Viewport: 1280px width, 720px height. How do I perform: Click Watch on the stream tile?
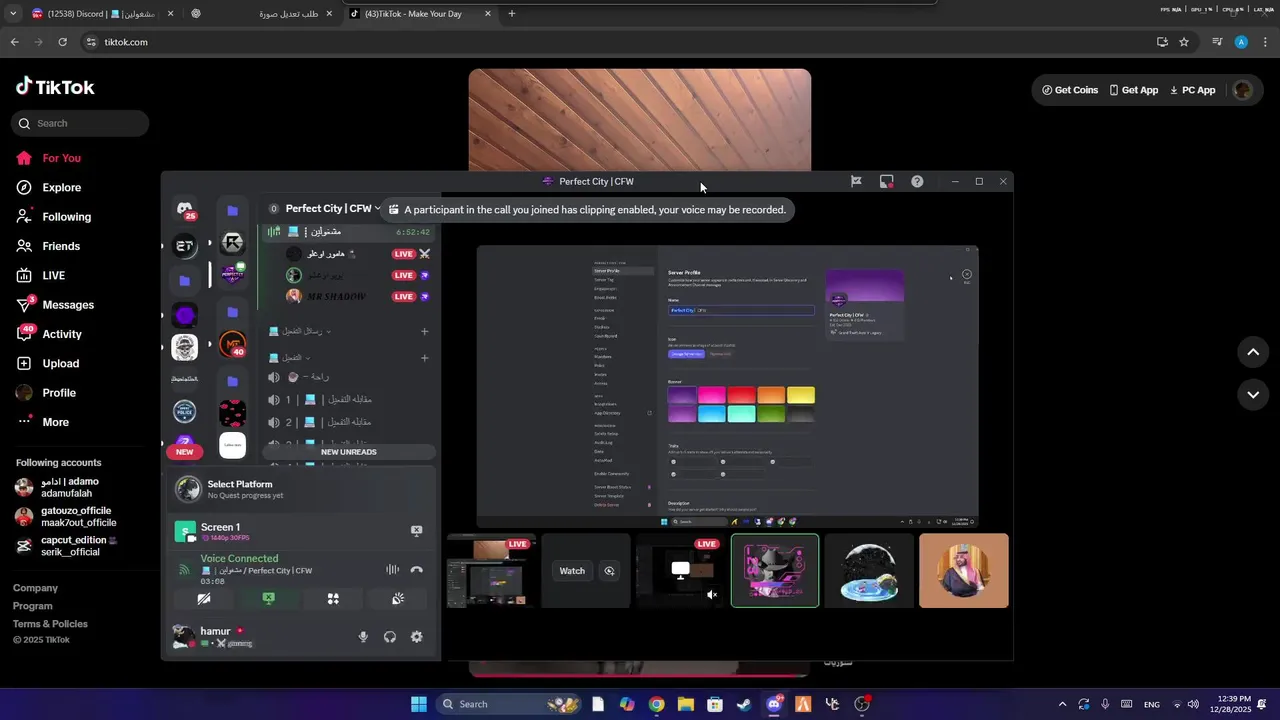[x=572, y=571]
